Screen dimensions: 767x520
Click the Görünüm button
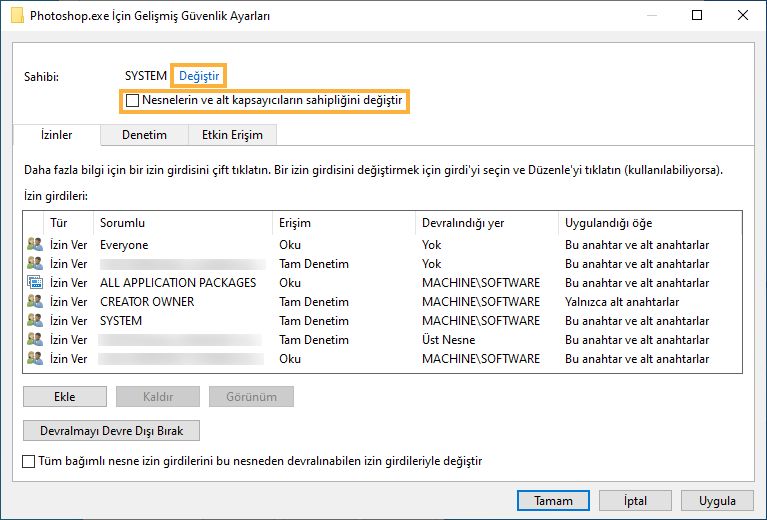[251, 397]
